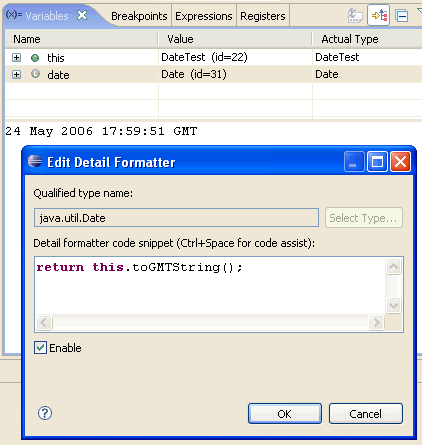Select the Variables tab
The height and width of the screenshot is (445, 422).
click(47, 16)
